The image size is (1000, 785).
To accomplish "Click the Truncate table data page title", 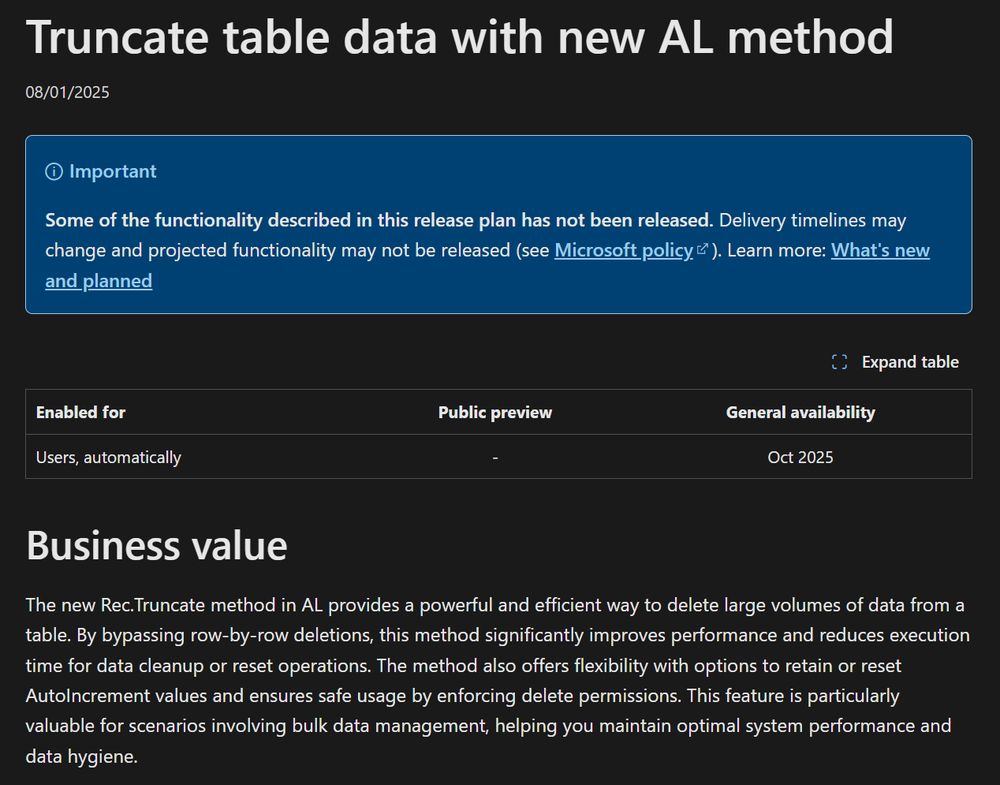I will coord(460,37).
